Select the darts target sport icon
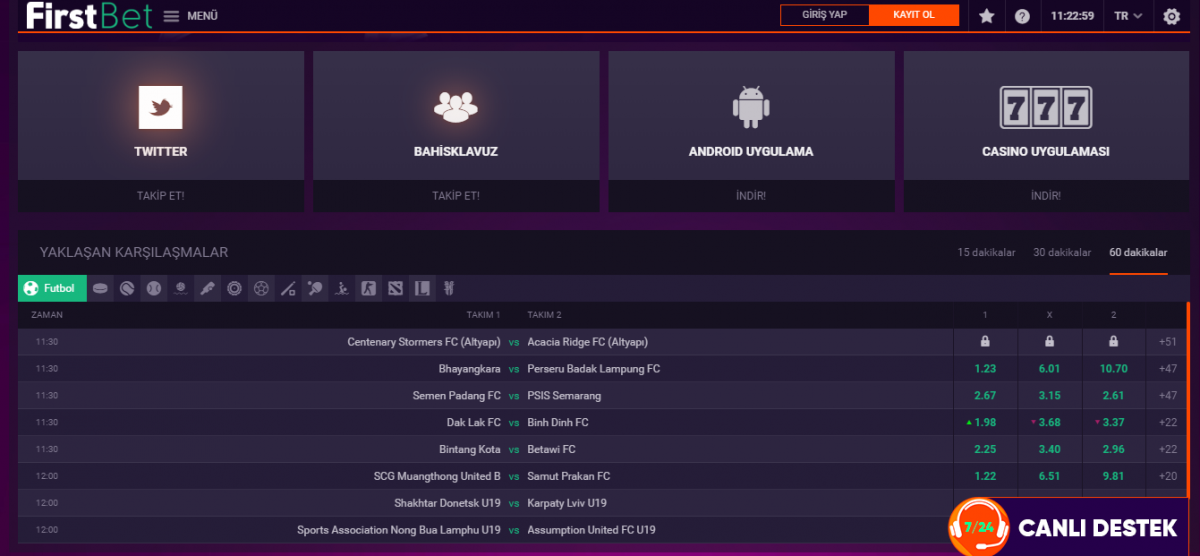 click(235, 288)
